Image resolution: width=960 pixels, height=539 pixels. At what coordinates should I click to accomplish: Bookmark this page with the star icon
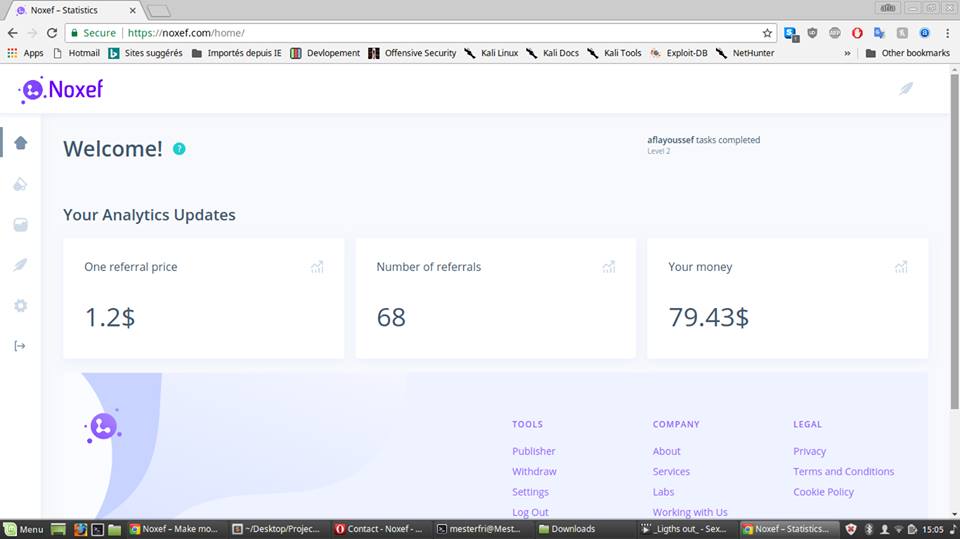[x=767, y=33]
